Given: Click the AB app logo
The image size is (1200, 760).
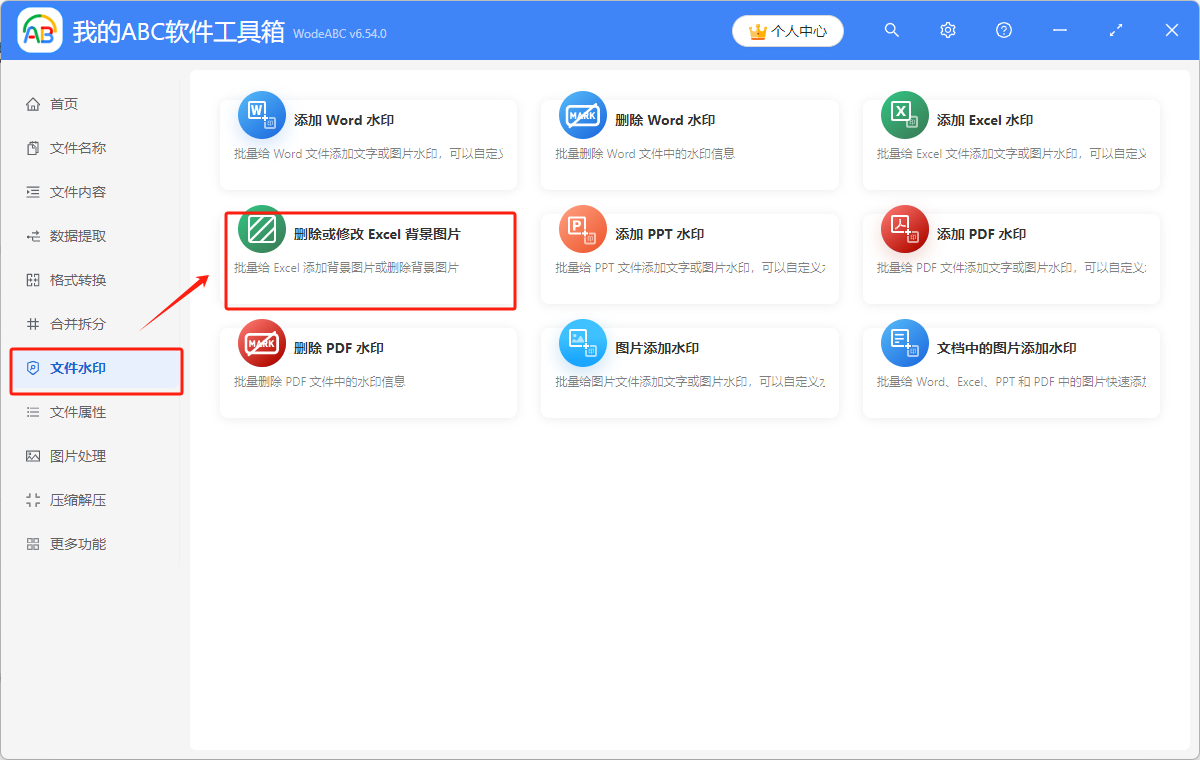Looking at the screenshot, I should pos(39,30).
